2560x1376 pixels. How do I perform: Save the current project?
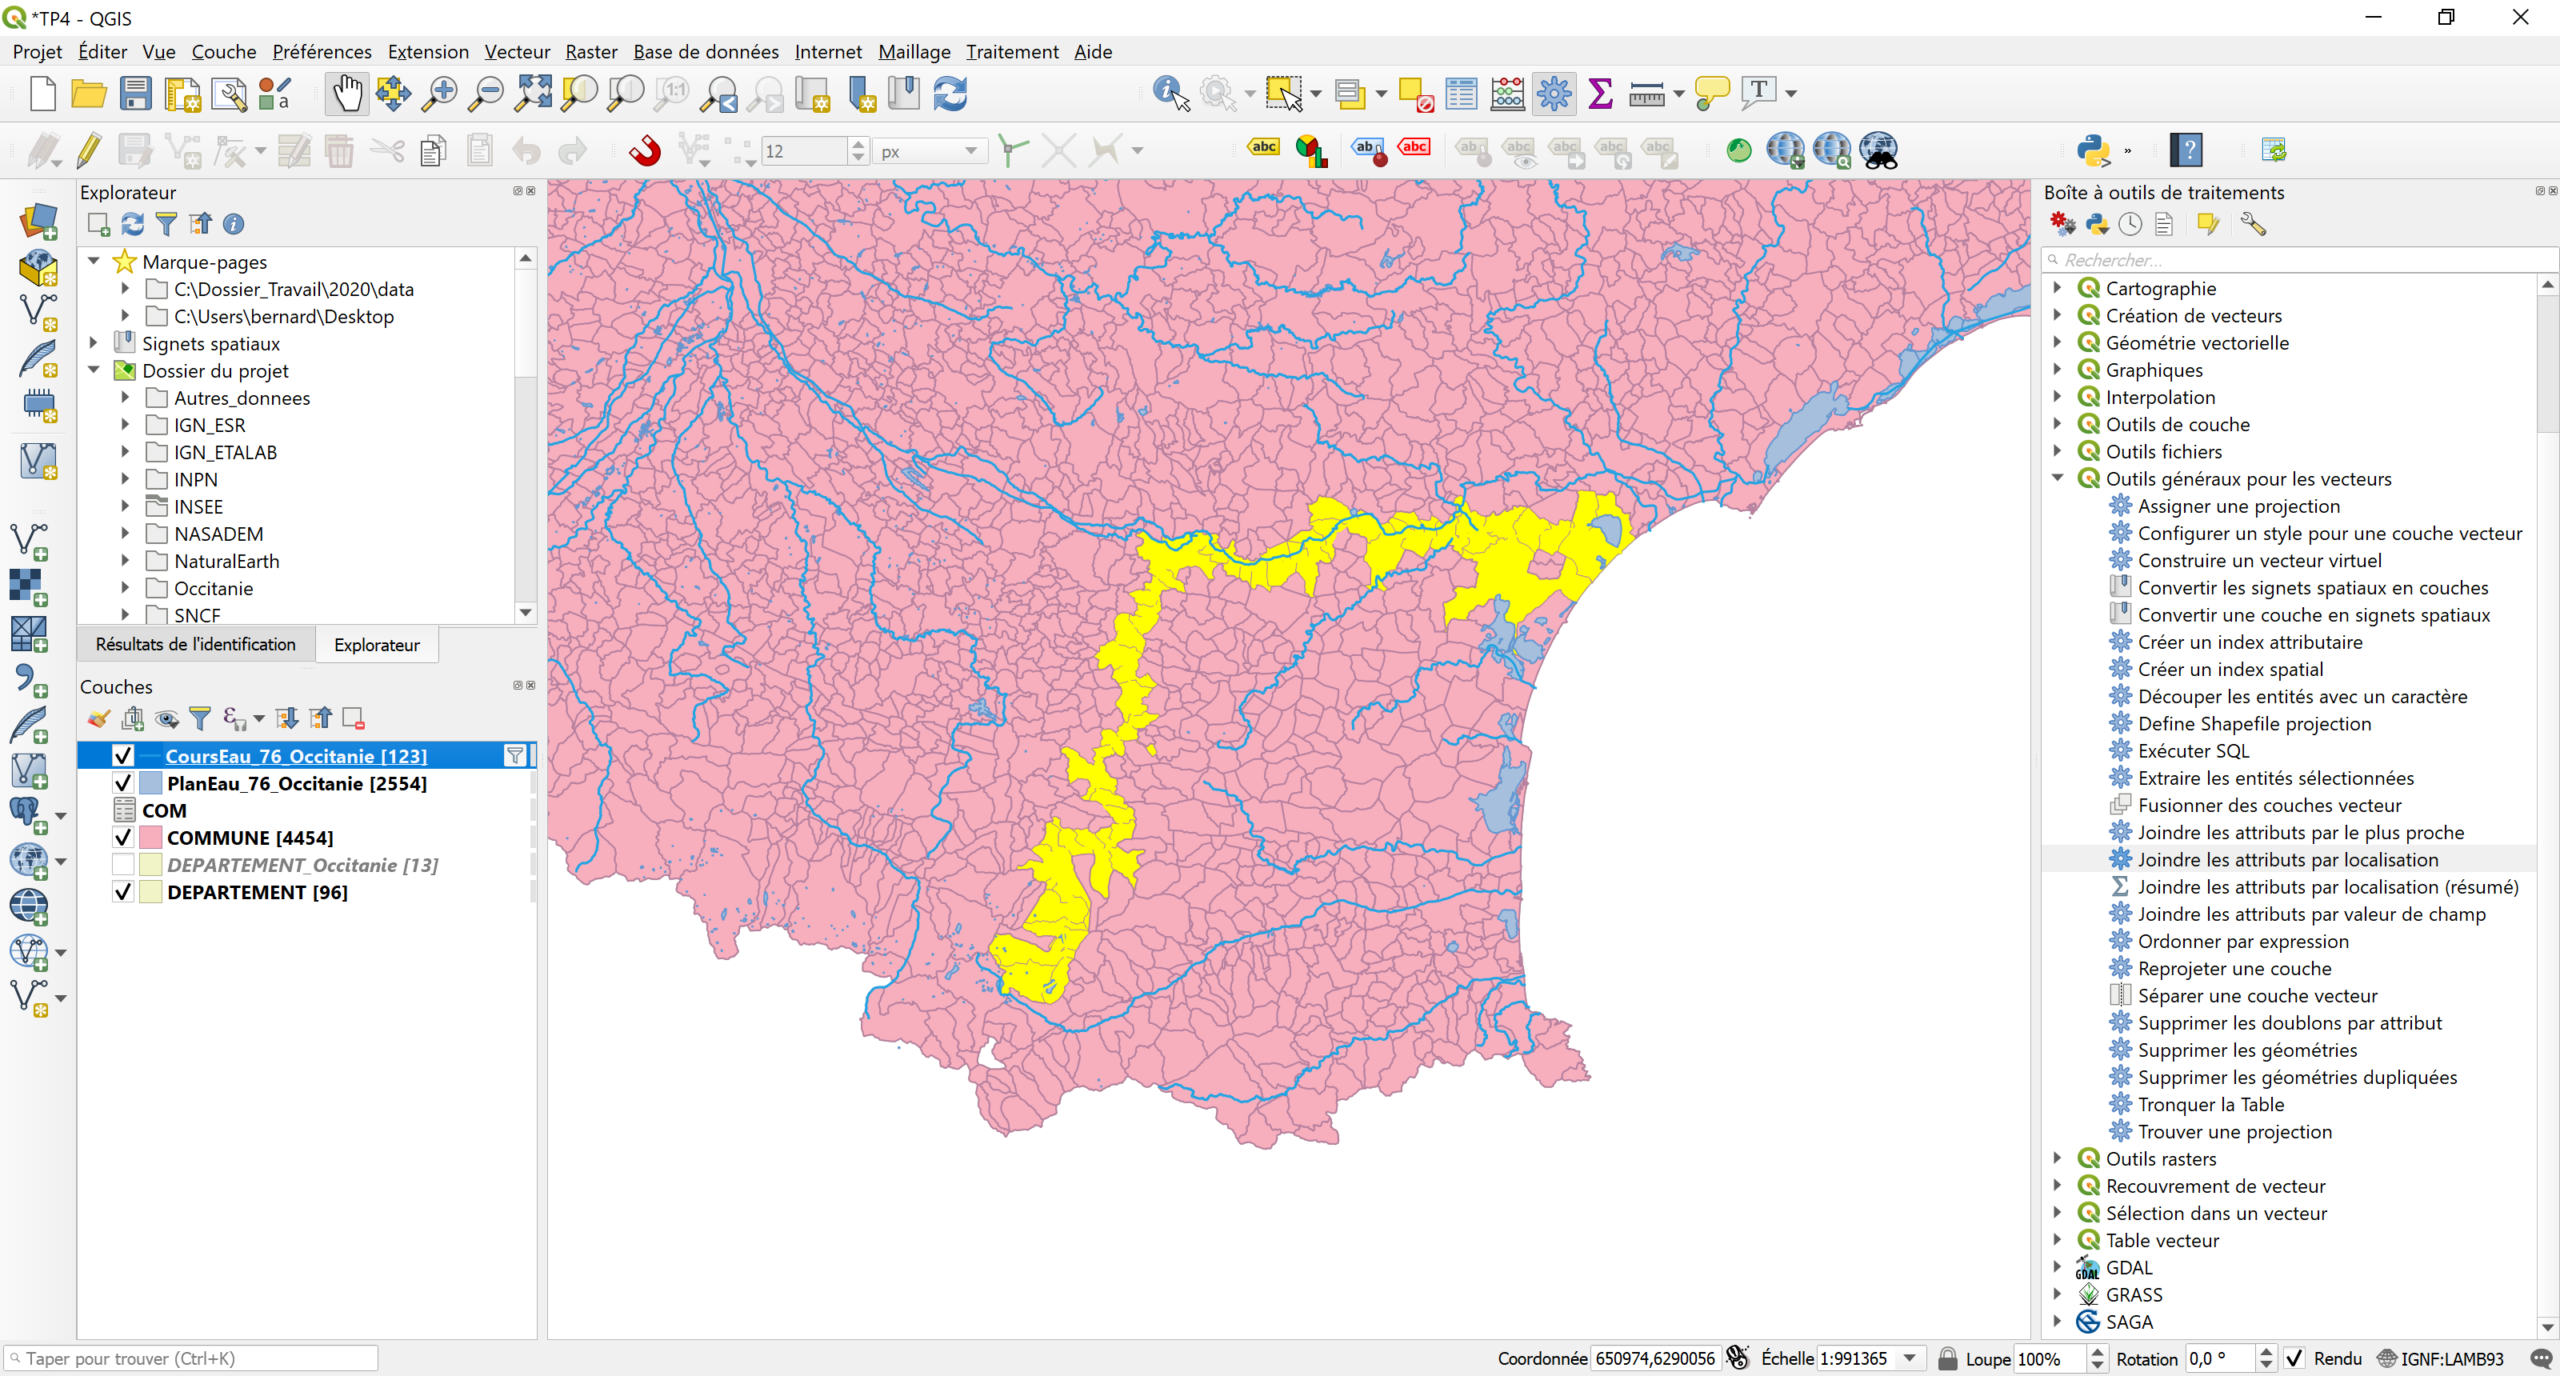point(135,93)
